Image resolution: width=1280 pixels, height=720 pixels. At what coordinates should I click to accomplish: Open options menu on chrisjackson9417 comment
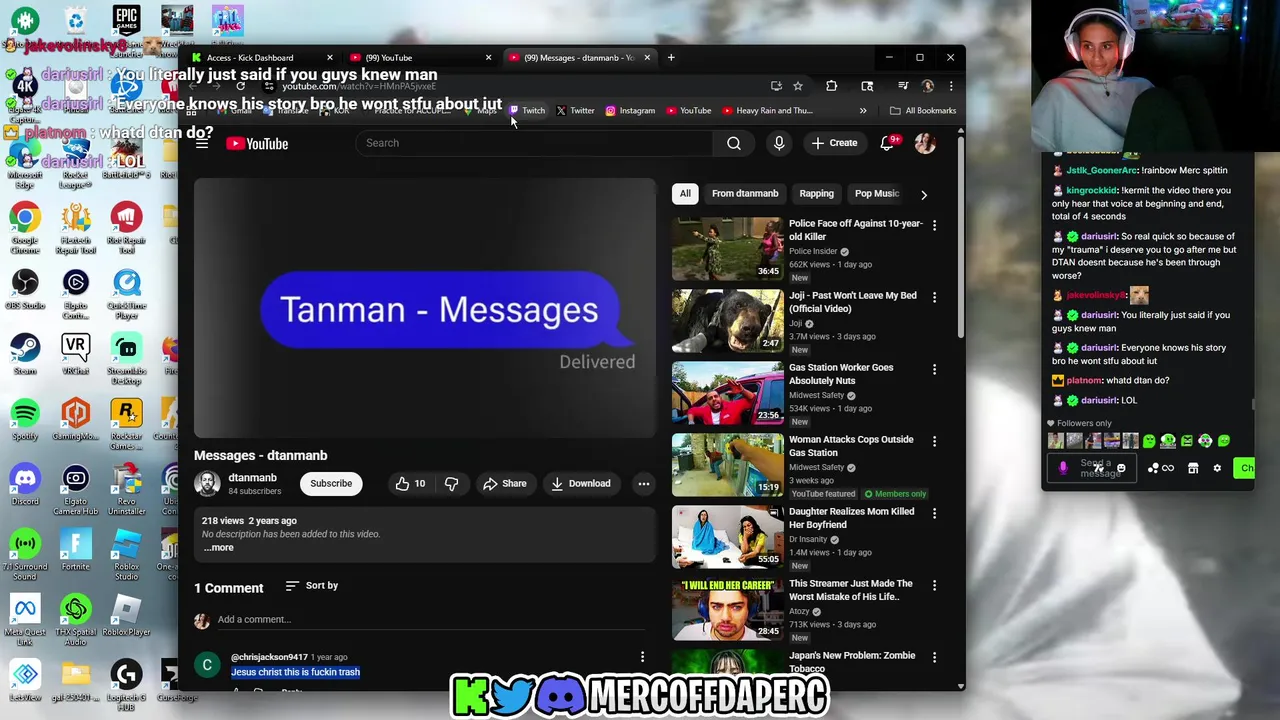click(x=642, y=658)
